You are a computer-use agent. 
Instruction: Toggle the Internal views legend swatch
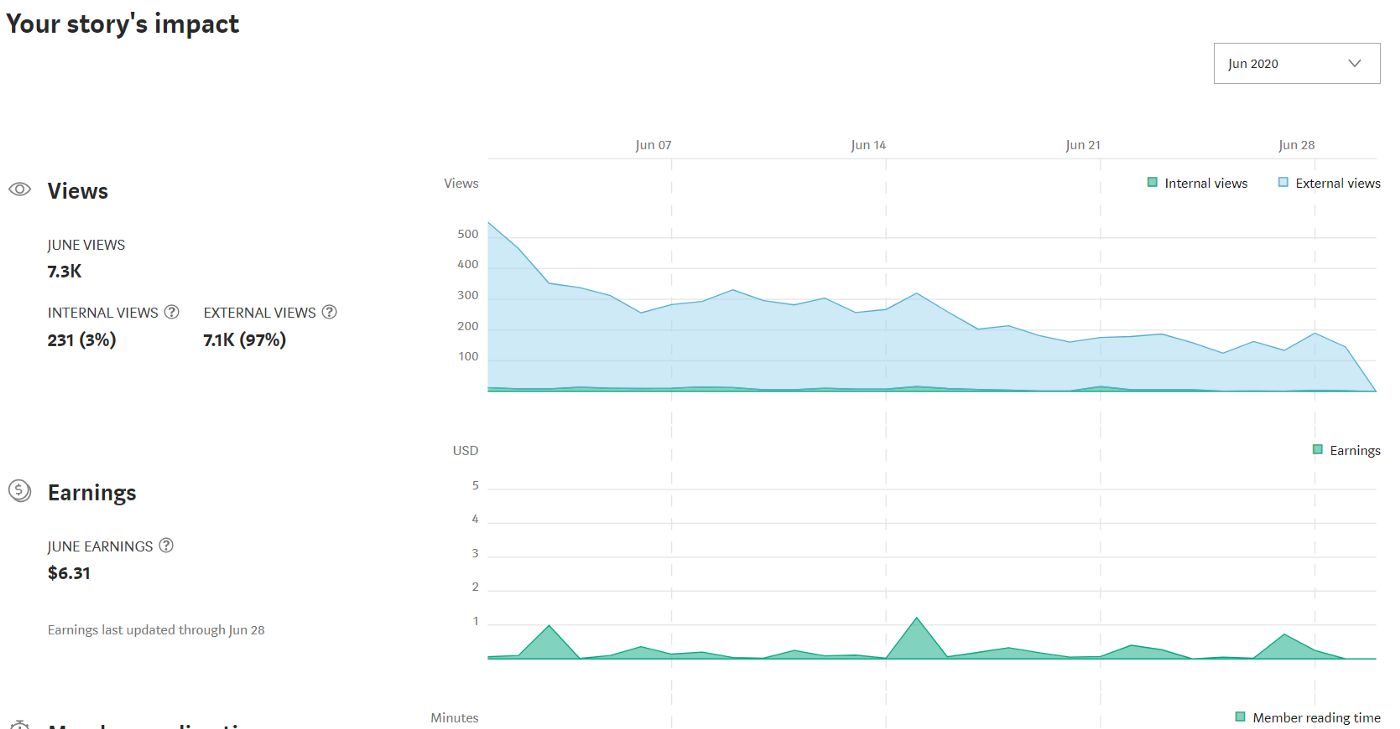[1152, 183]
